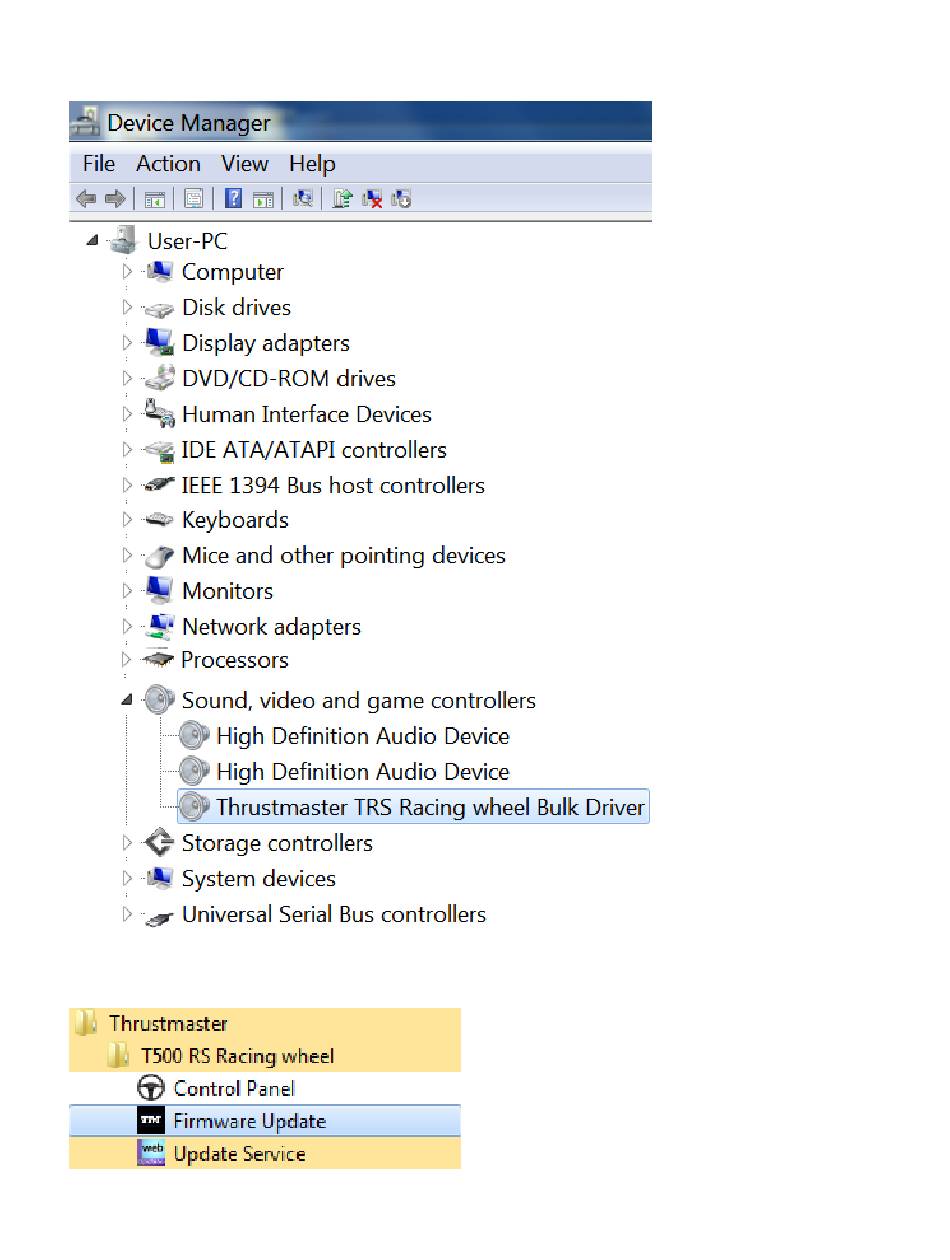The width and height of the screenshot is (950, 1260).
Task: Select Firmware Update in Thrustmaster menu
Action: [265, 1121]
